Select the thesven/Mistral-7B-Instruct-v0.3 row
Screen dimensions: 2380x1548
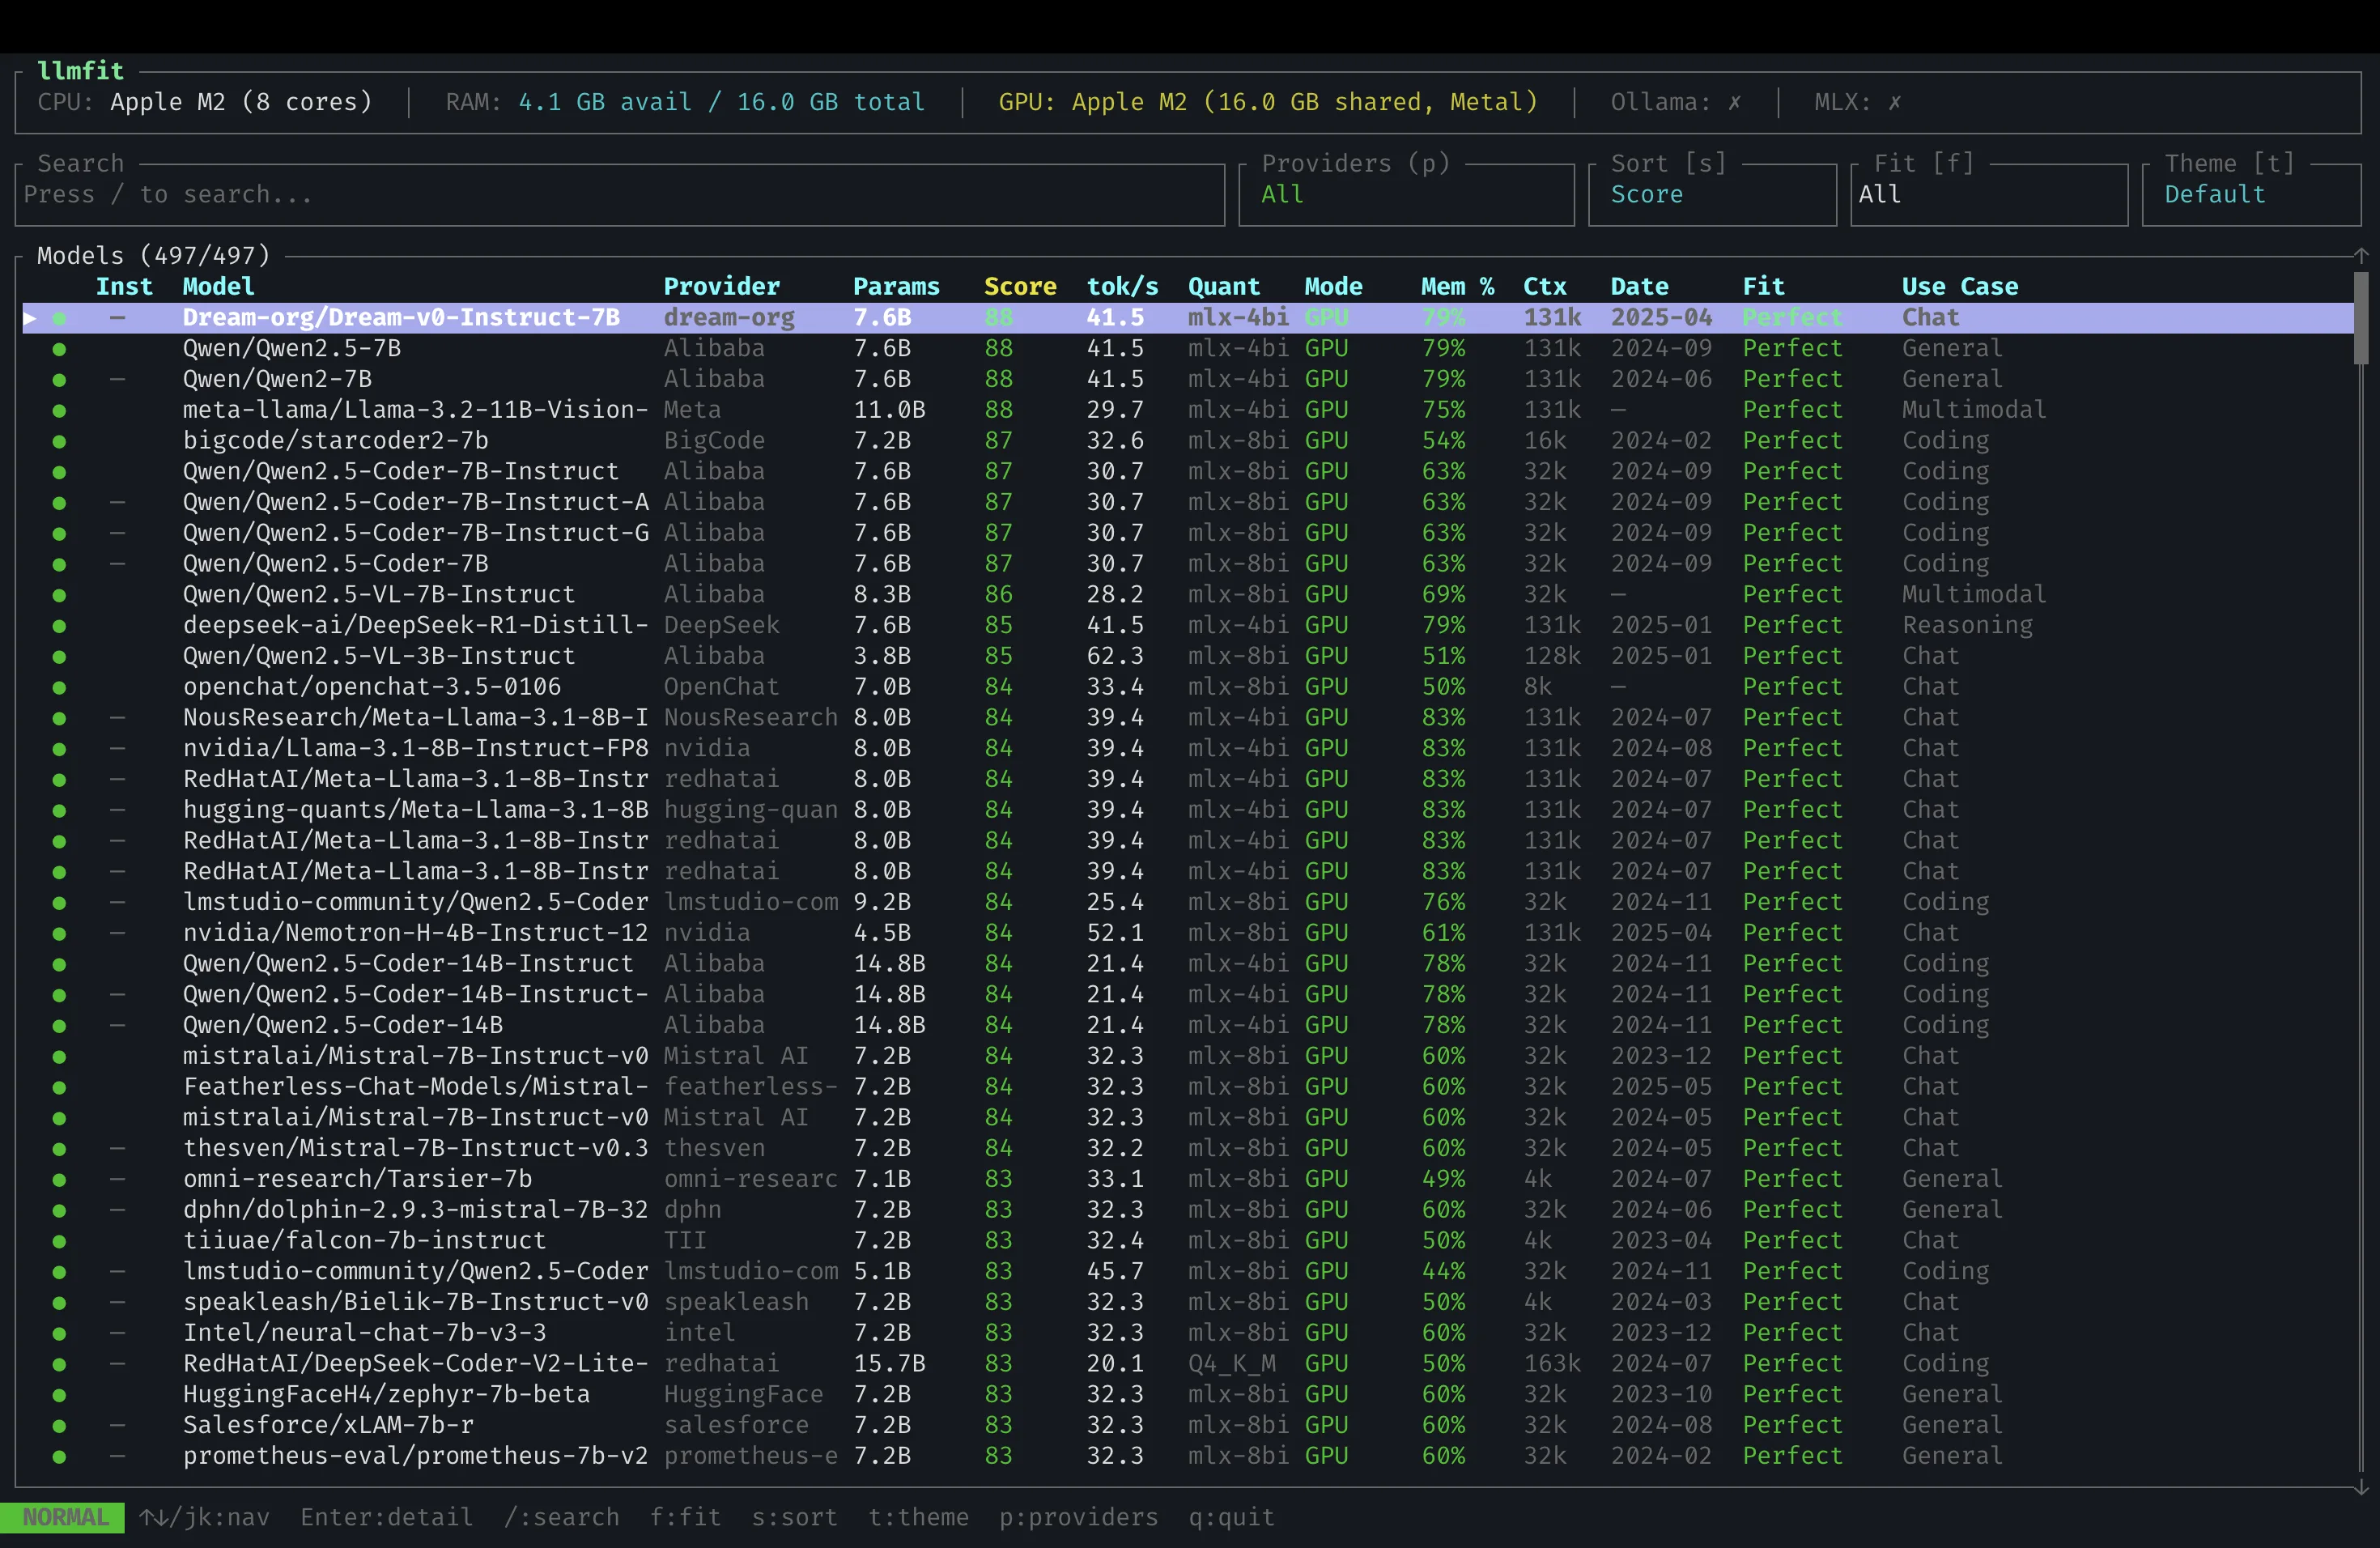pos(1188,1149)
